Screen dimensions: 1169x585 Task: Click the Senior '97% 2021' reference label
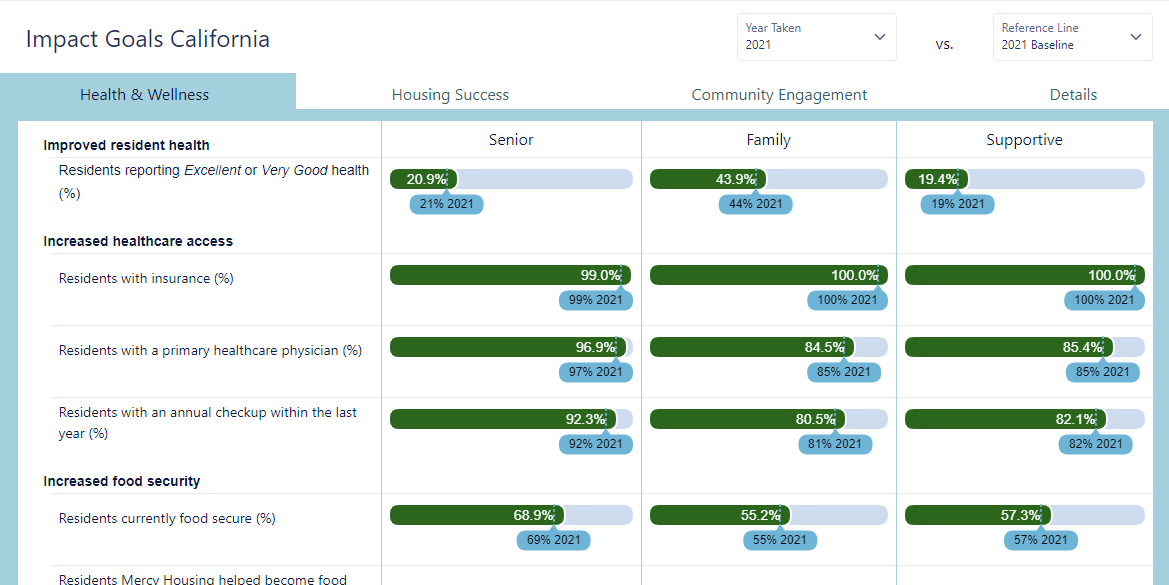(x=596, y=372)
